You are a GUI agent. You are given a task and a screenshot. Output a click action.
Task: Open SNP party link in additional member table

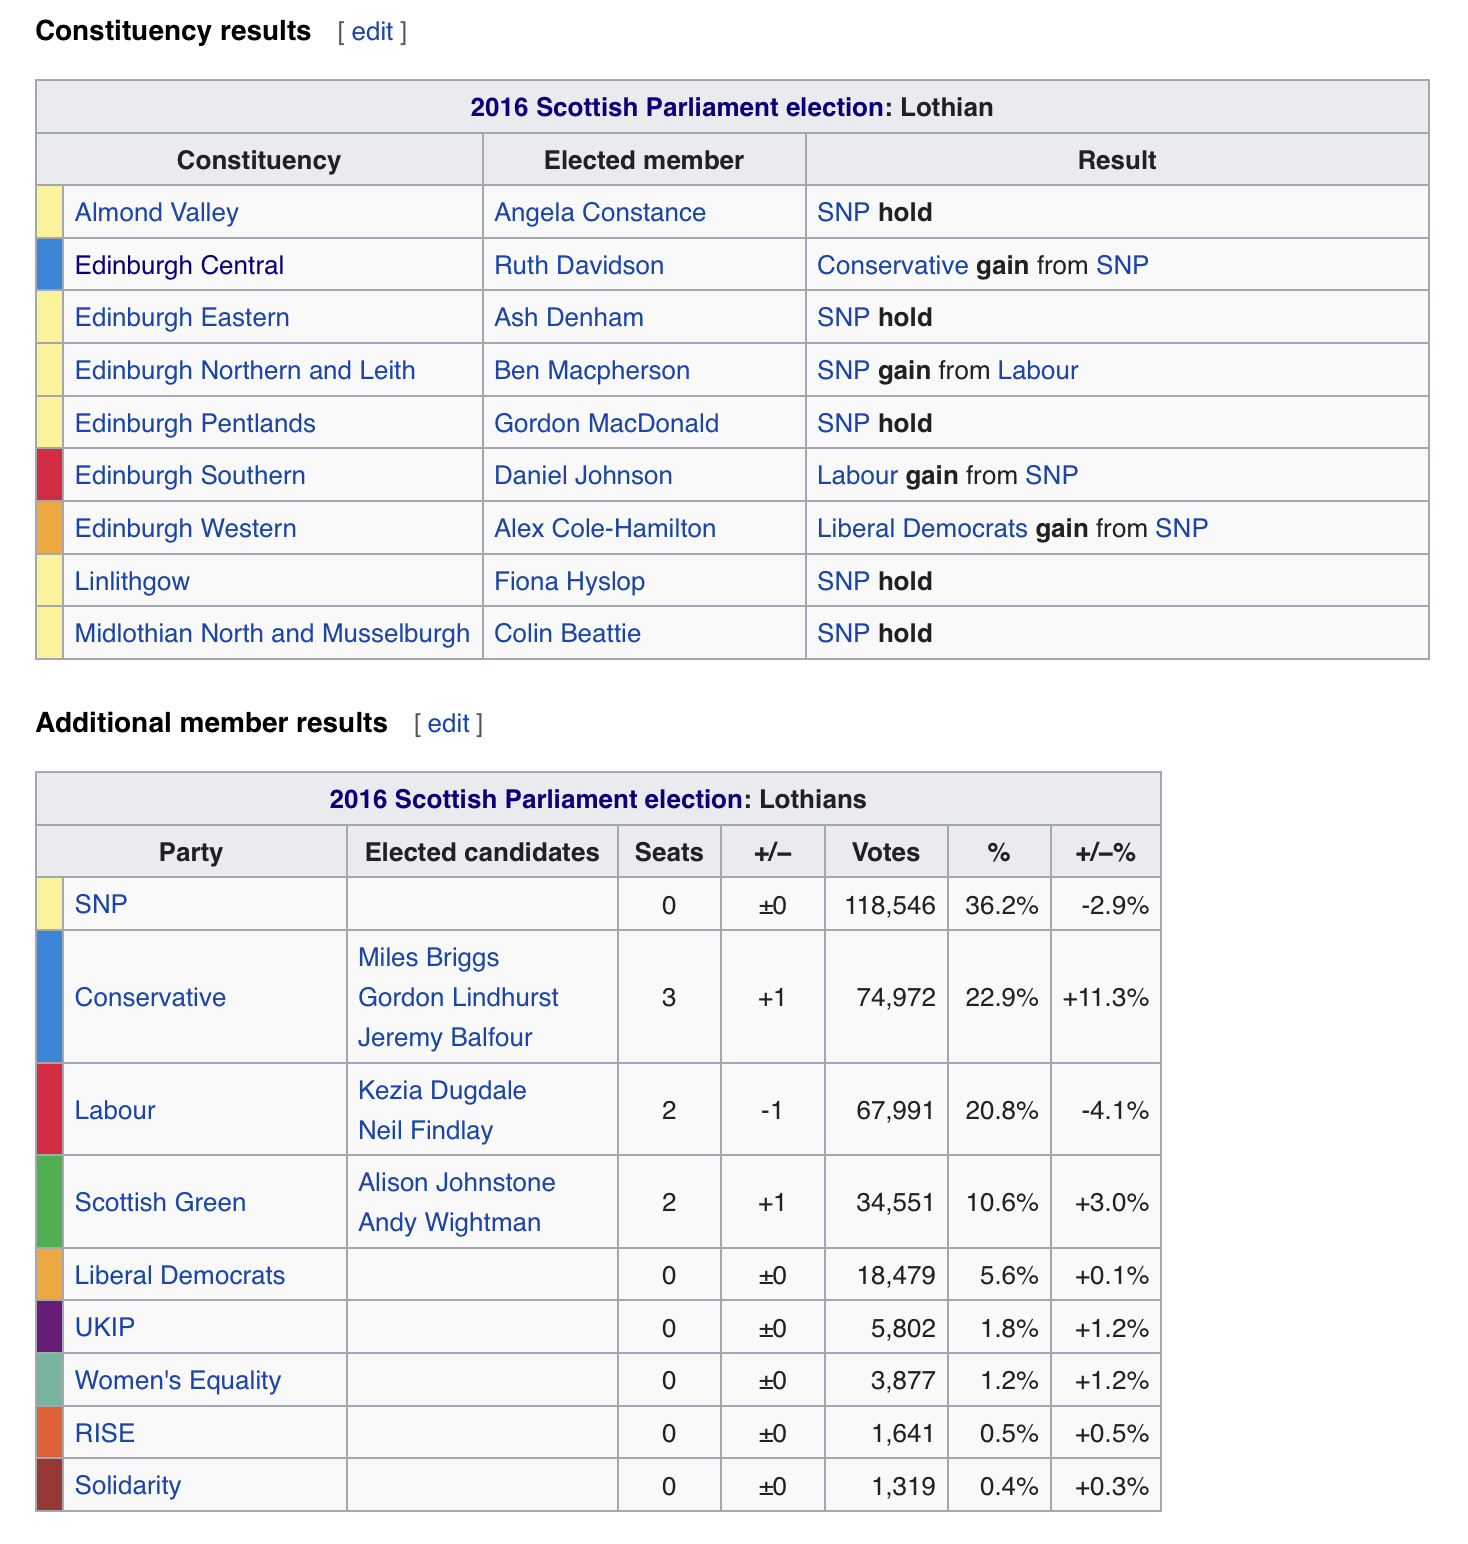click(x=101, y=904)
